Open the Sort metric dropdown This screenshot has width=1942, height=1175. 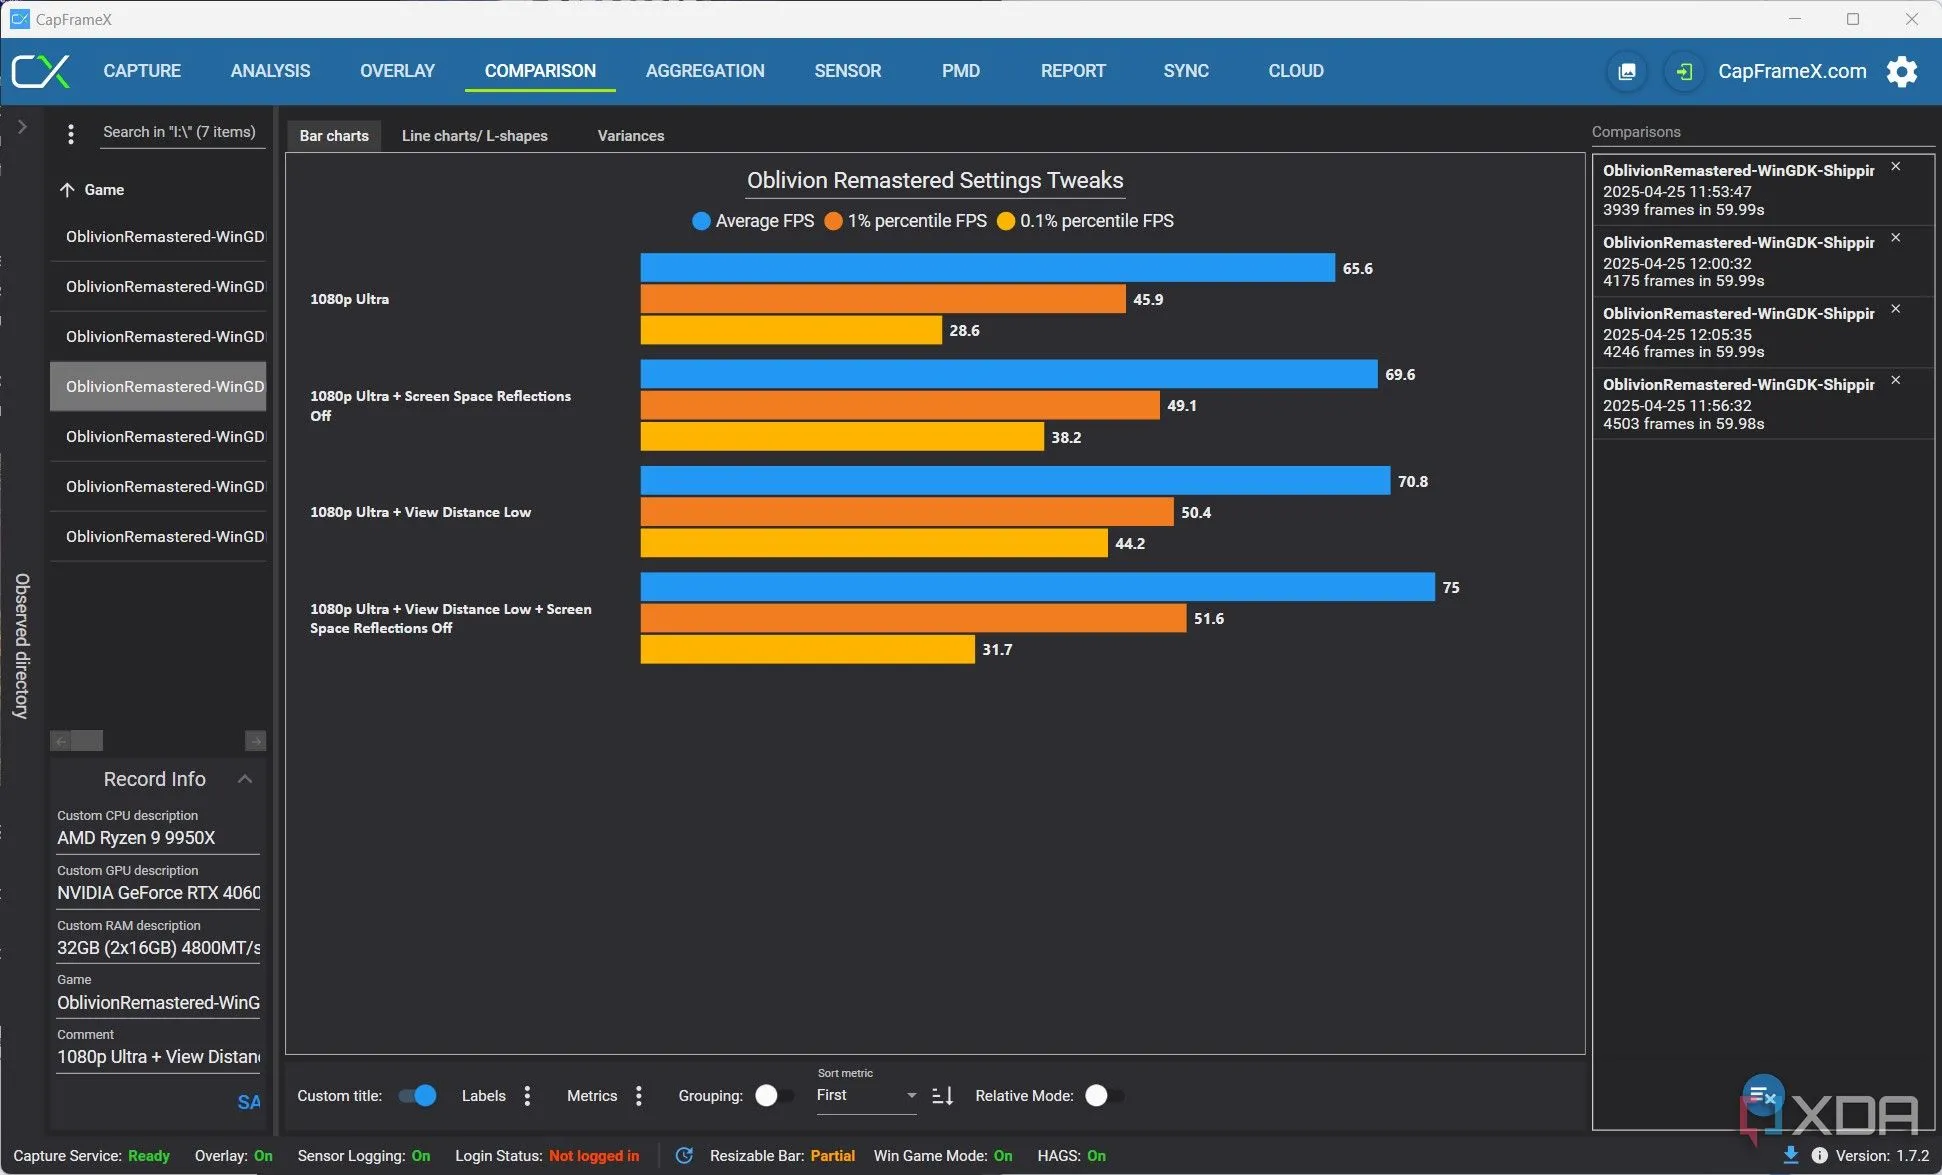click(x=866, y=1096)
